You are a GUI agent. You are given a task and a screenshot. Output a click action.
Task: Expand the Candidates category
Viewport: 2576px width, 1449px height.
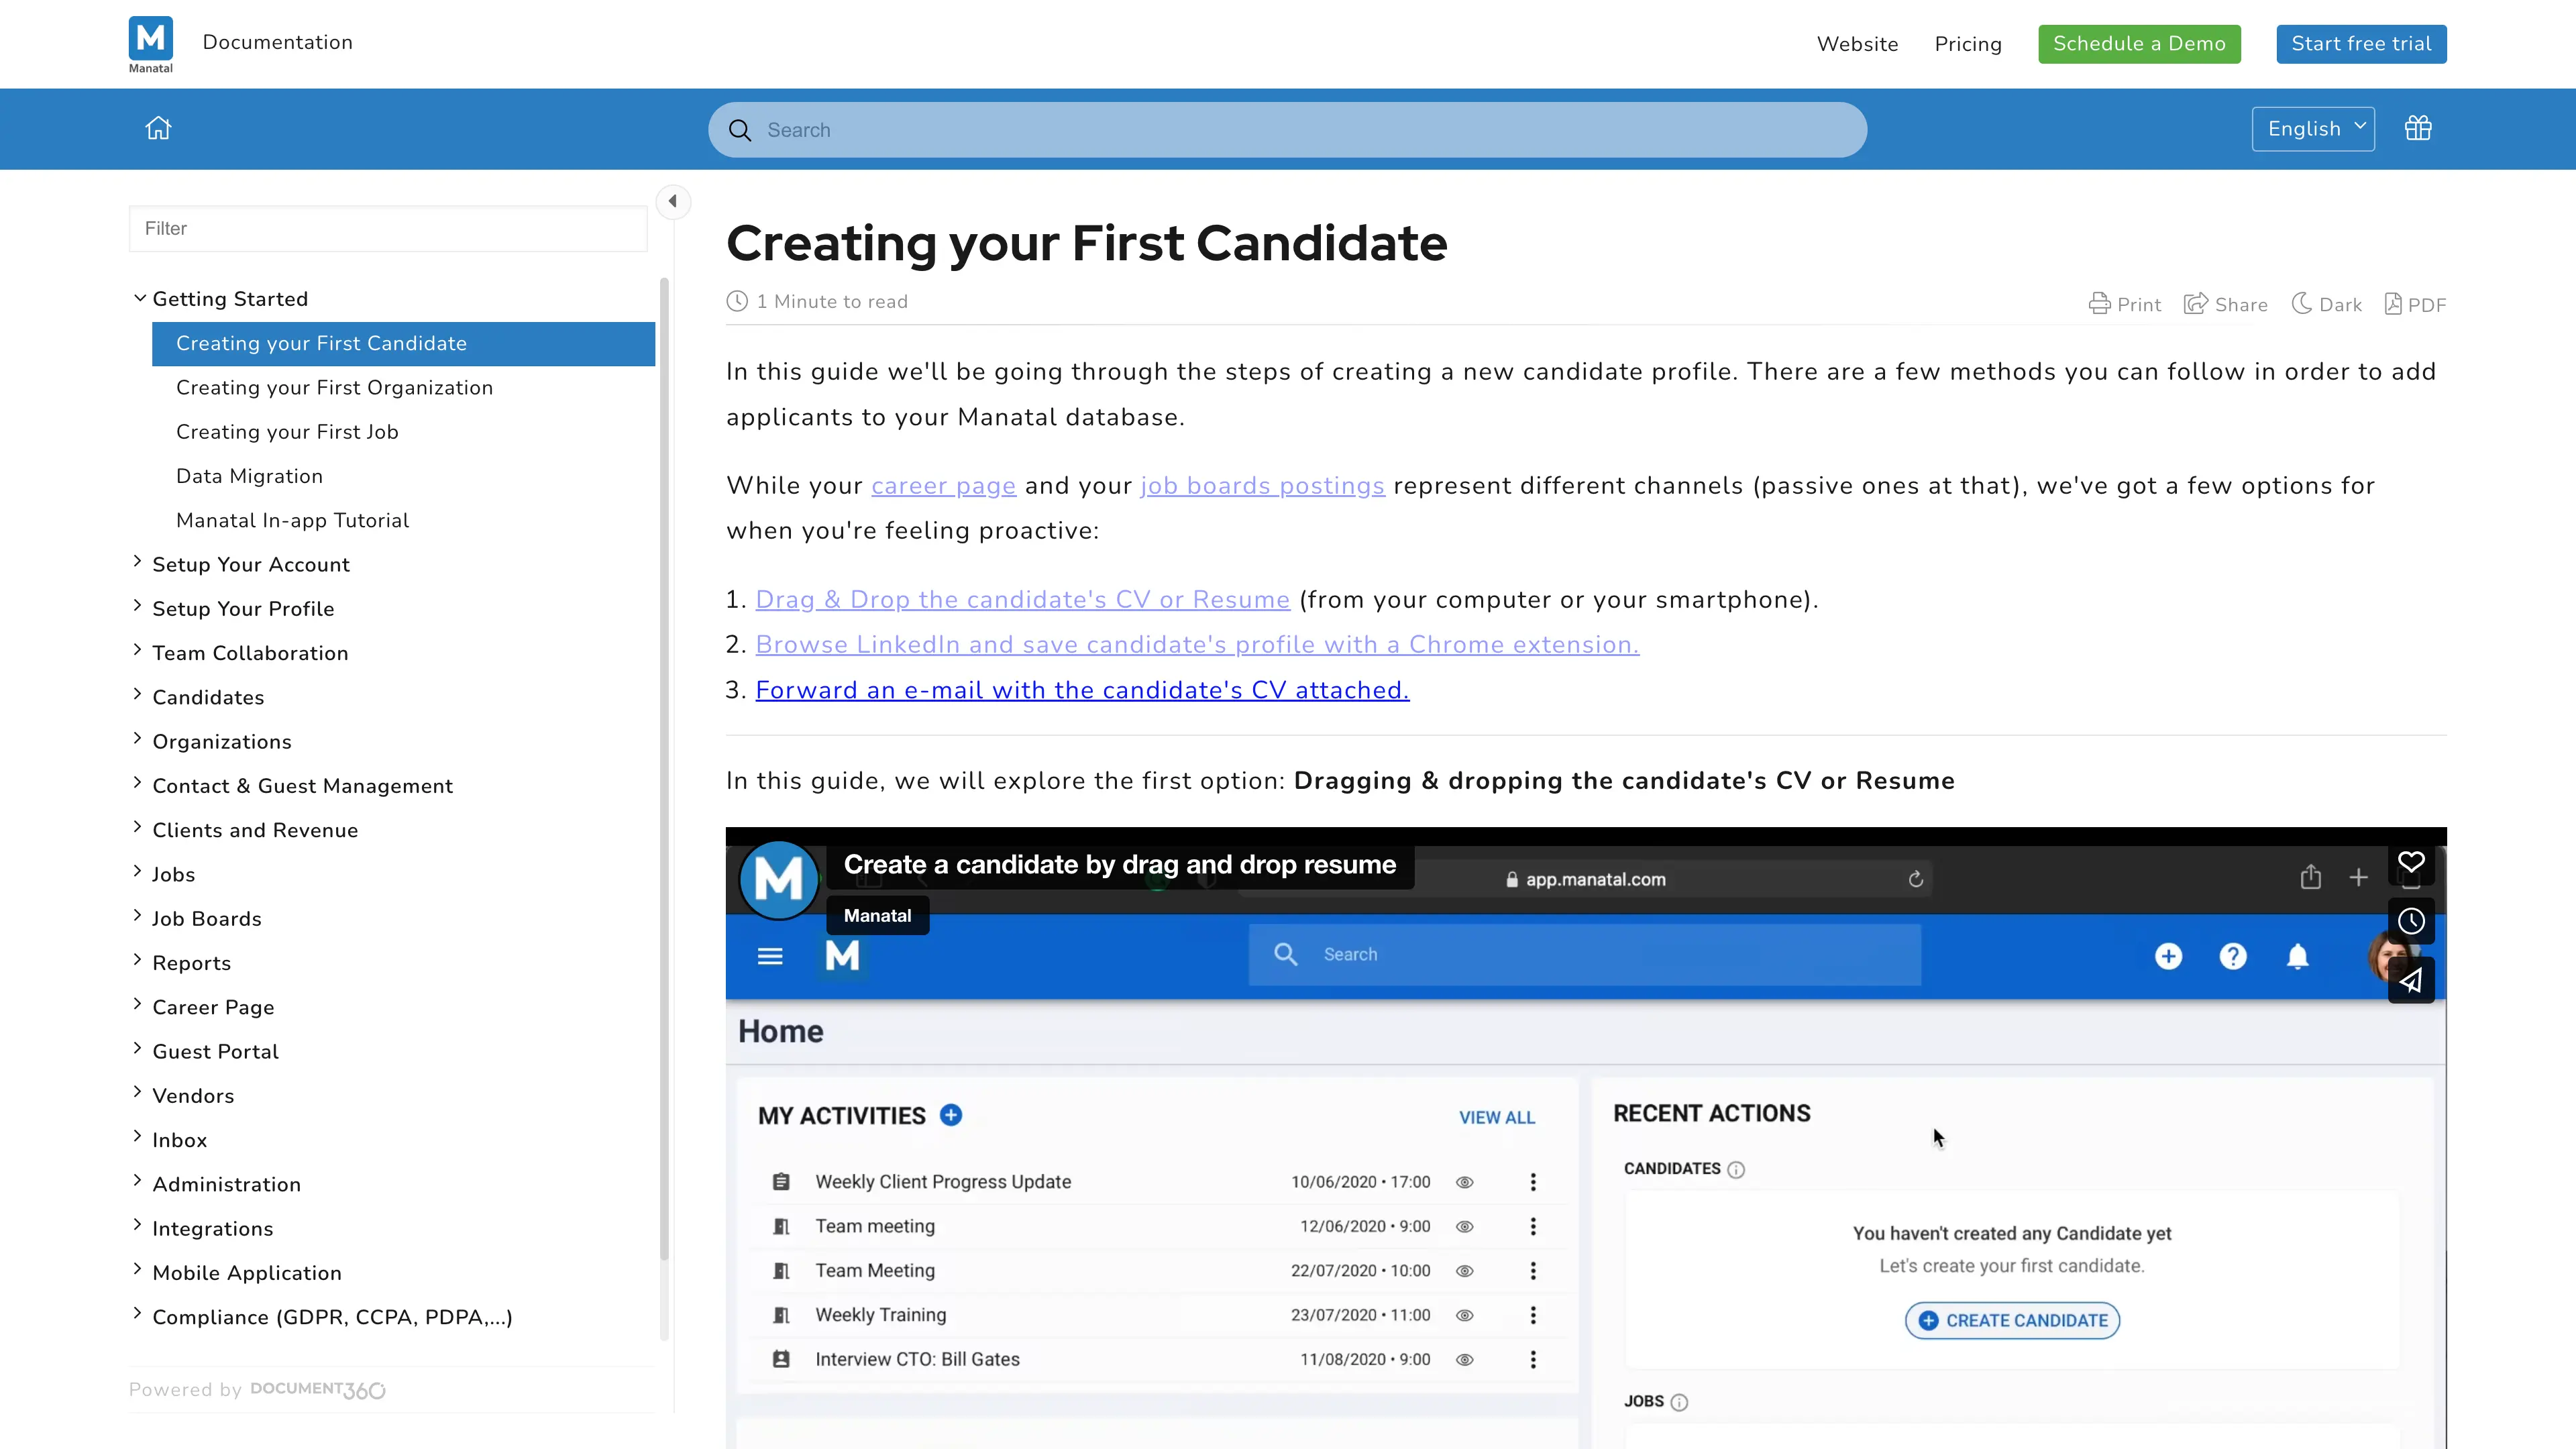point(137,695)
